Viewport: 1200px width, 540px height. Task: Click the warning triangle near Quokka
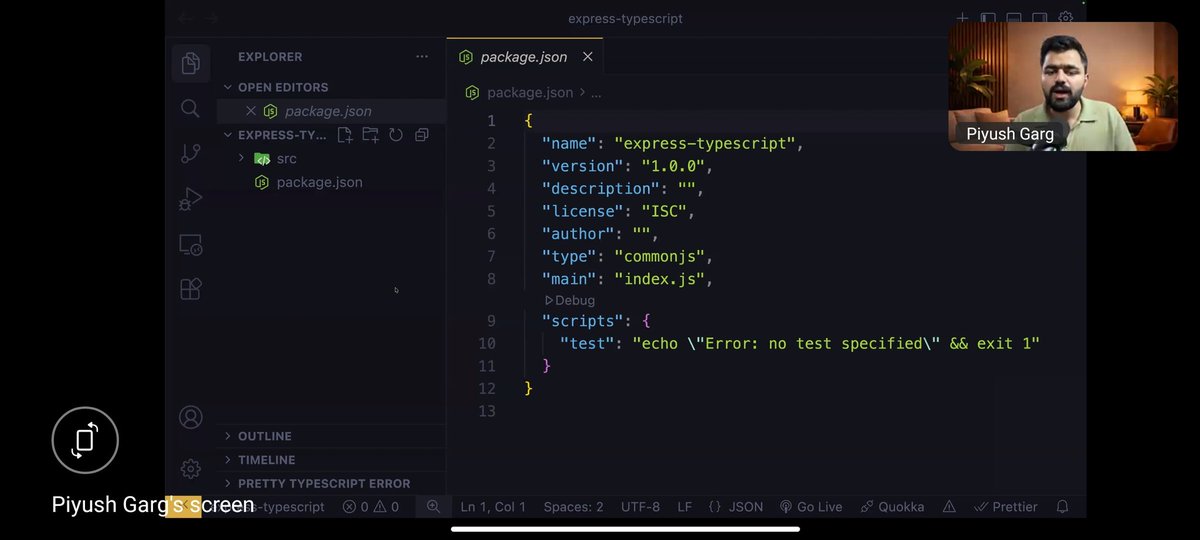[949, 507]
